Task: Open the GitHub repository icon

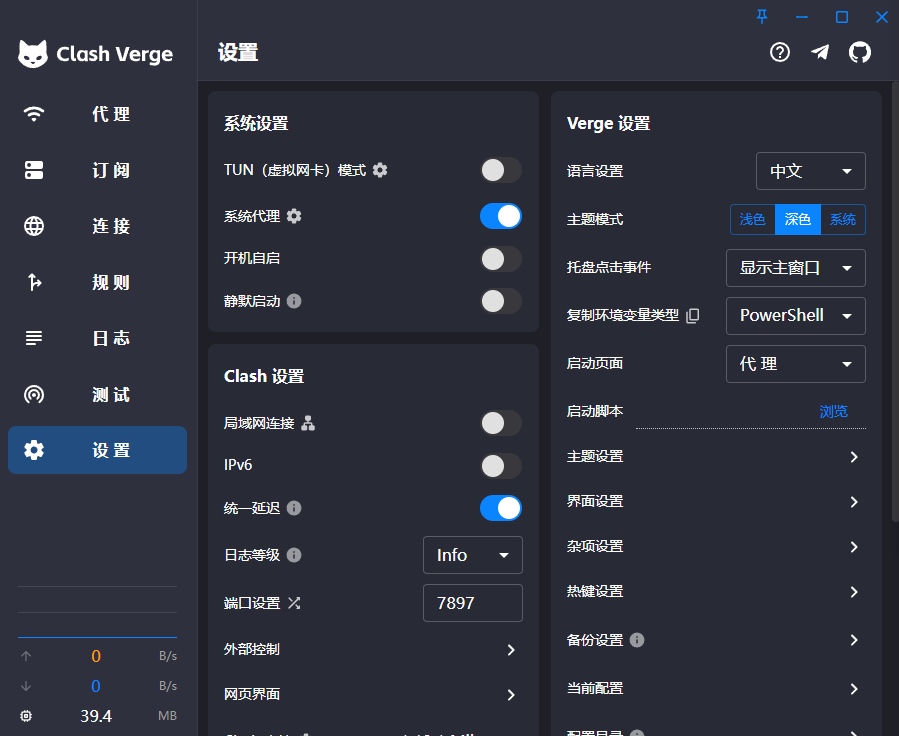Action: point(859,53)
